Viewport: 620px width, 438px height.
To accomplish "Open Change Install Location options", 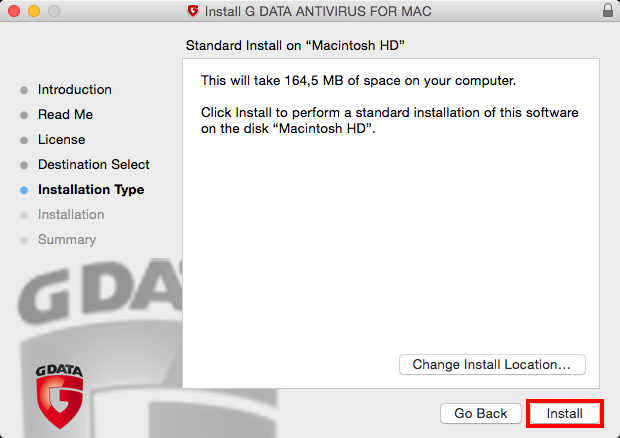I will point(492,364).
